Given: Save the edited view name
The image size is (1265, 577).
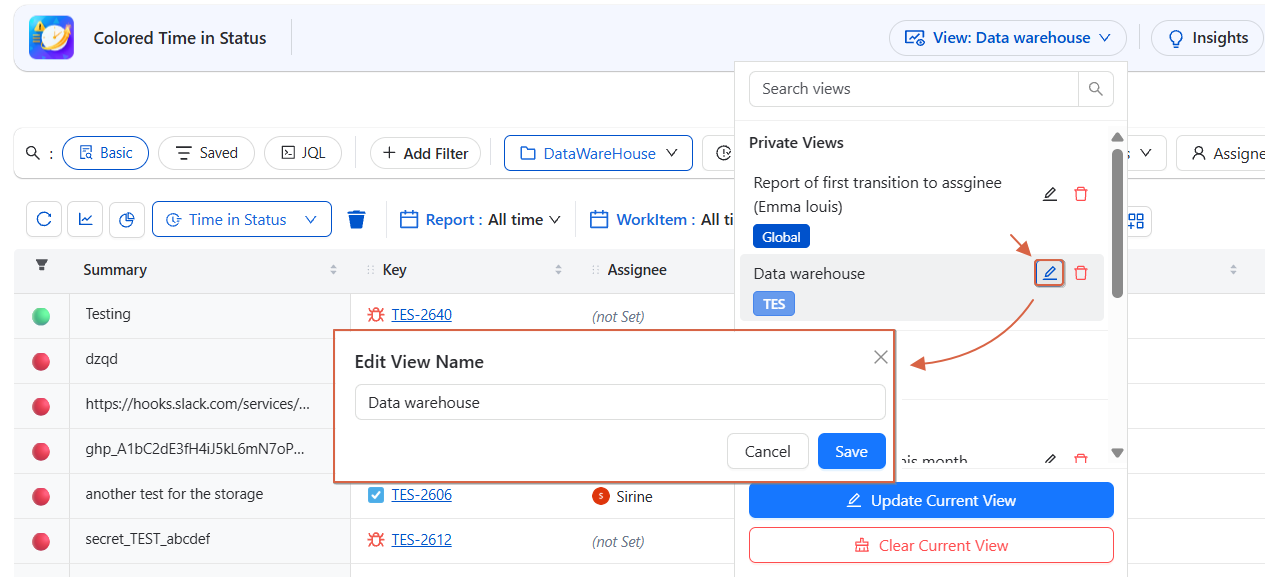Looking at the screenshot, I should pos(851,451).
